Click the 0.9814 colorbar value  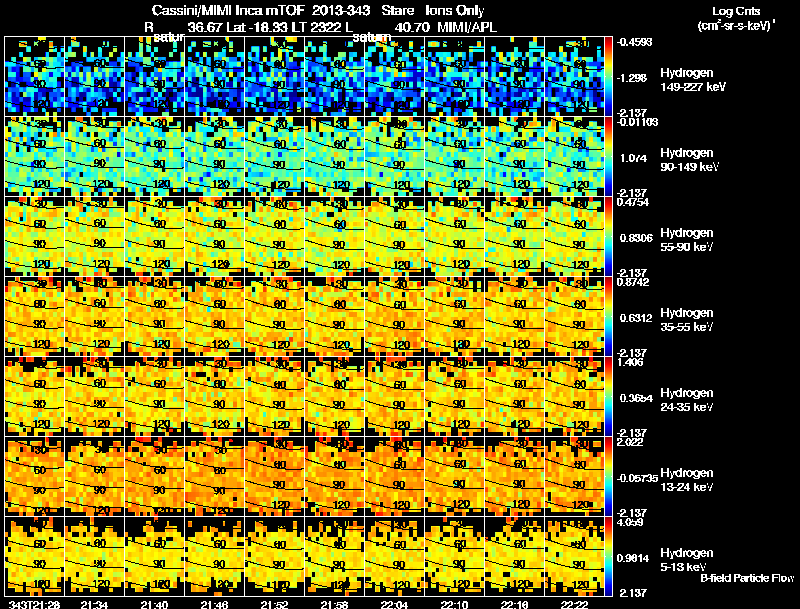point(633,558)
